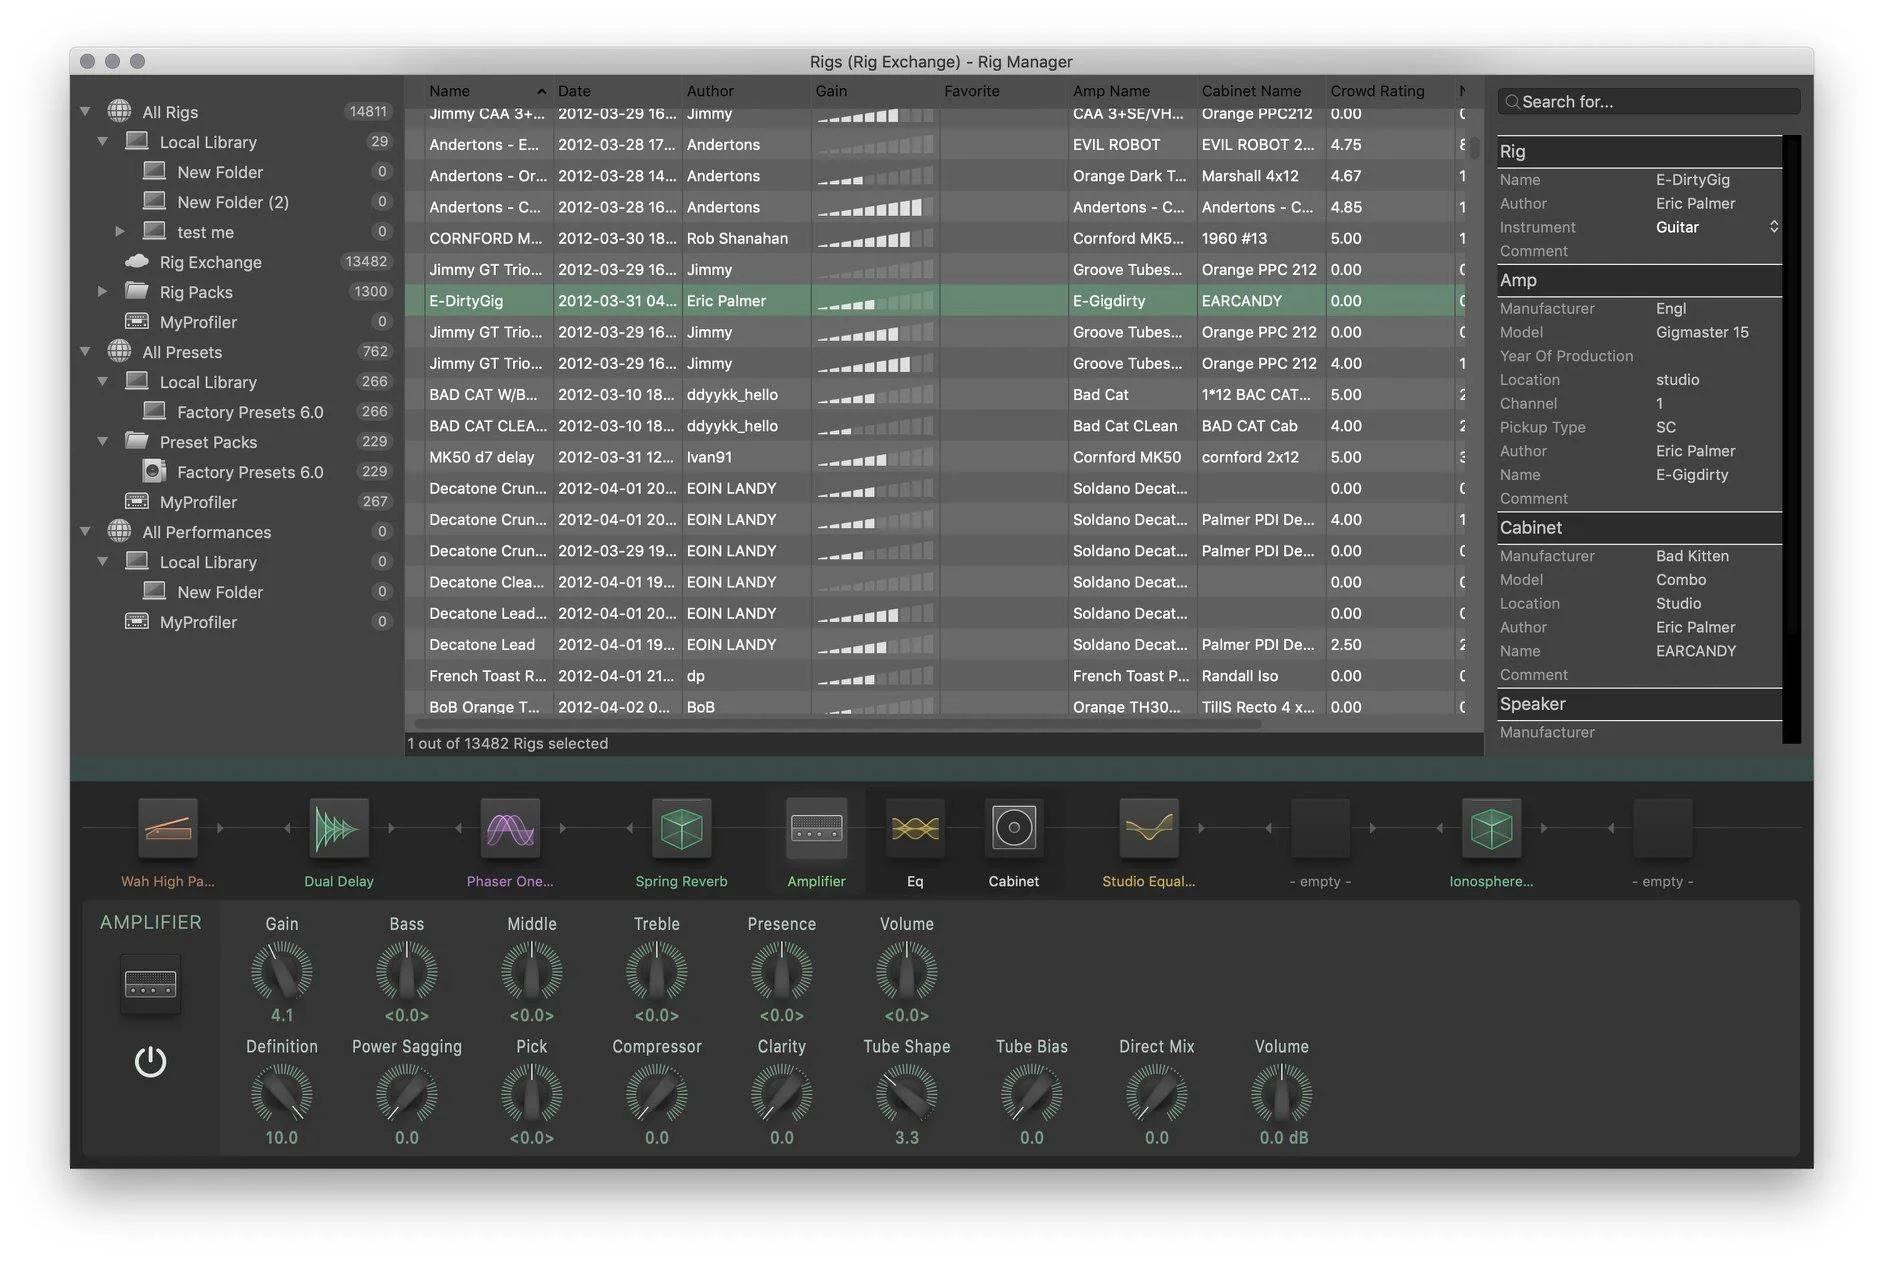Click the amplifier Gain knob
This screenshot has height=1262, width=1884.
[x=281, y=972]
